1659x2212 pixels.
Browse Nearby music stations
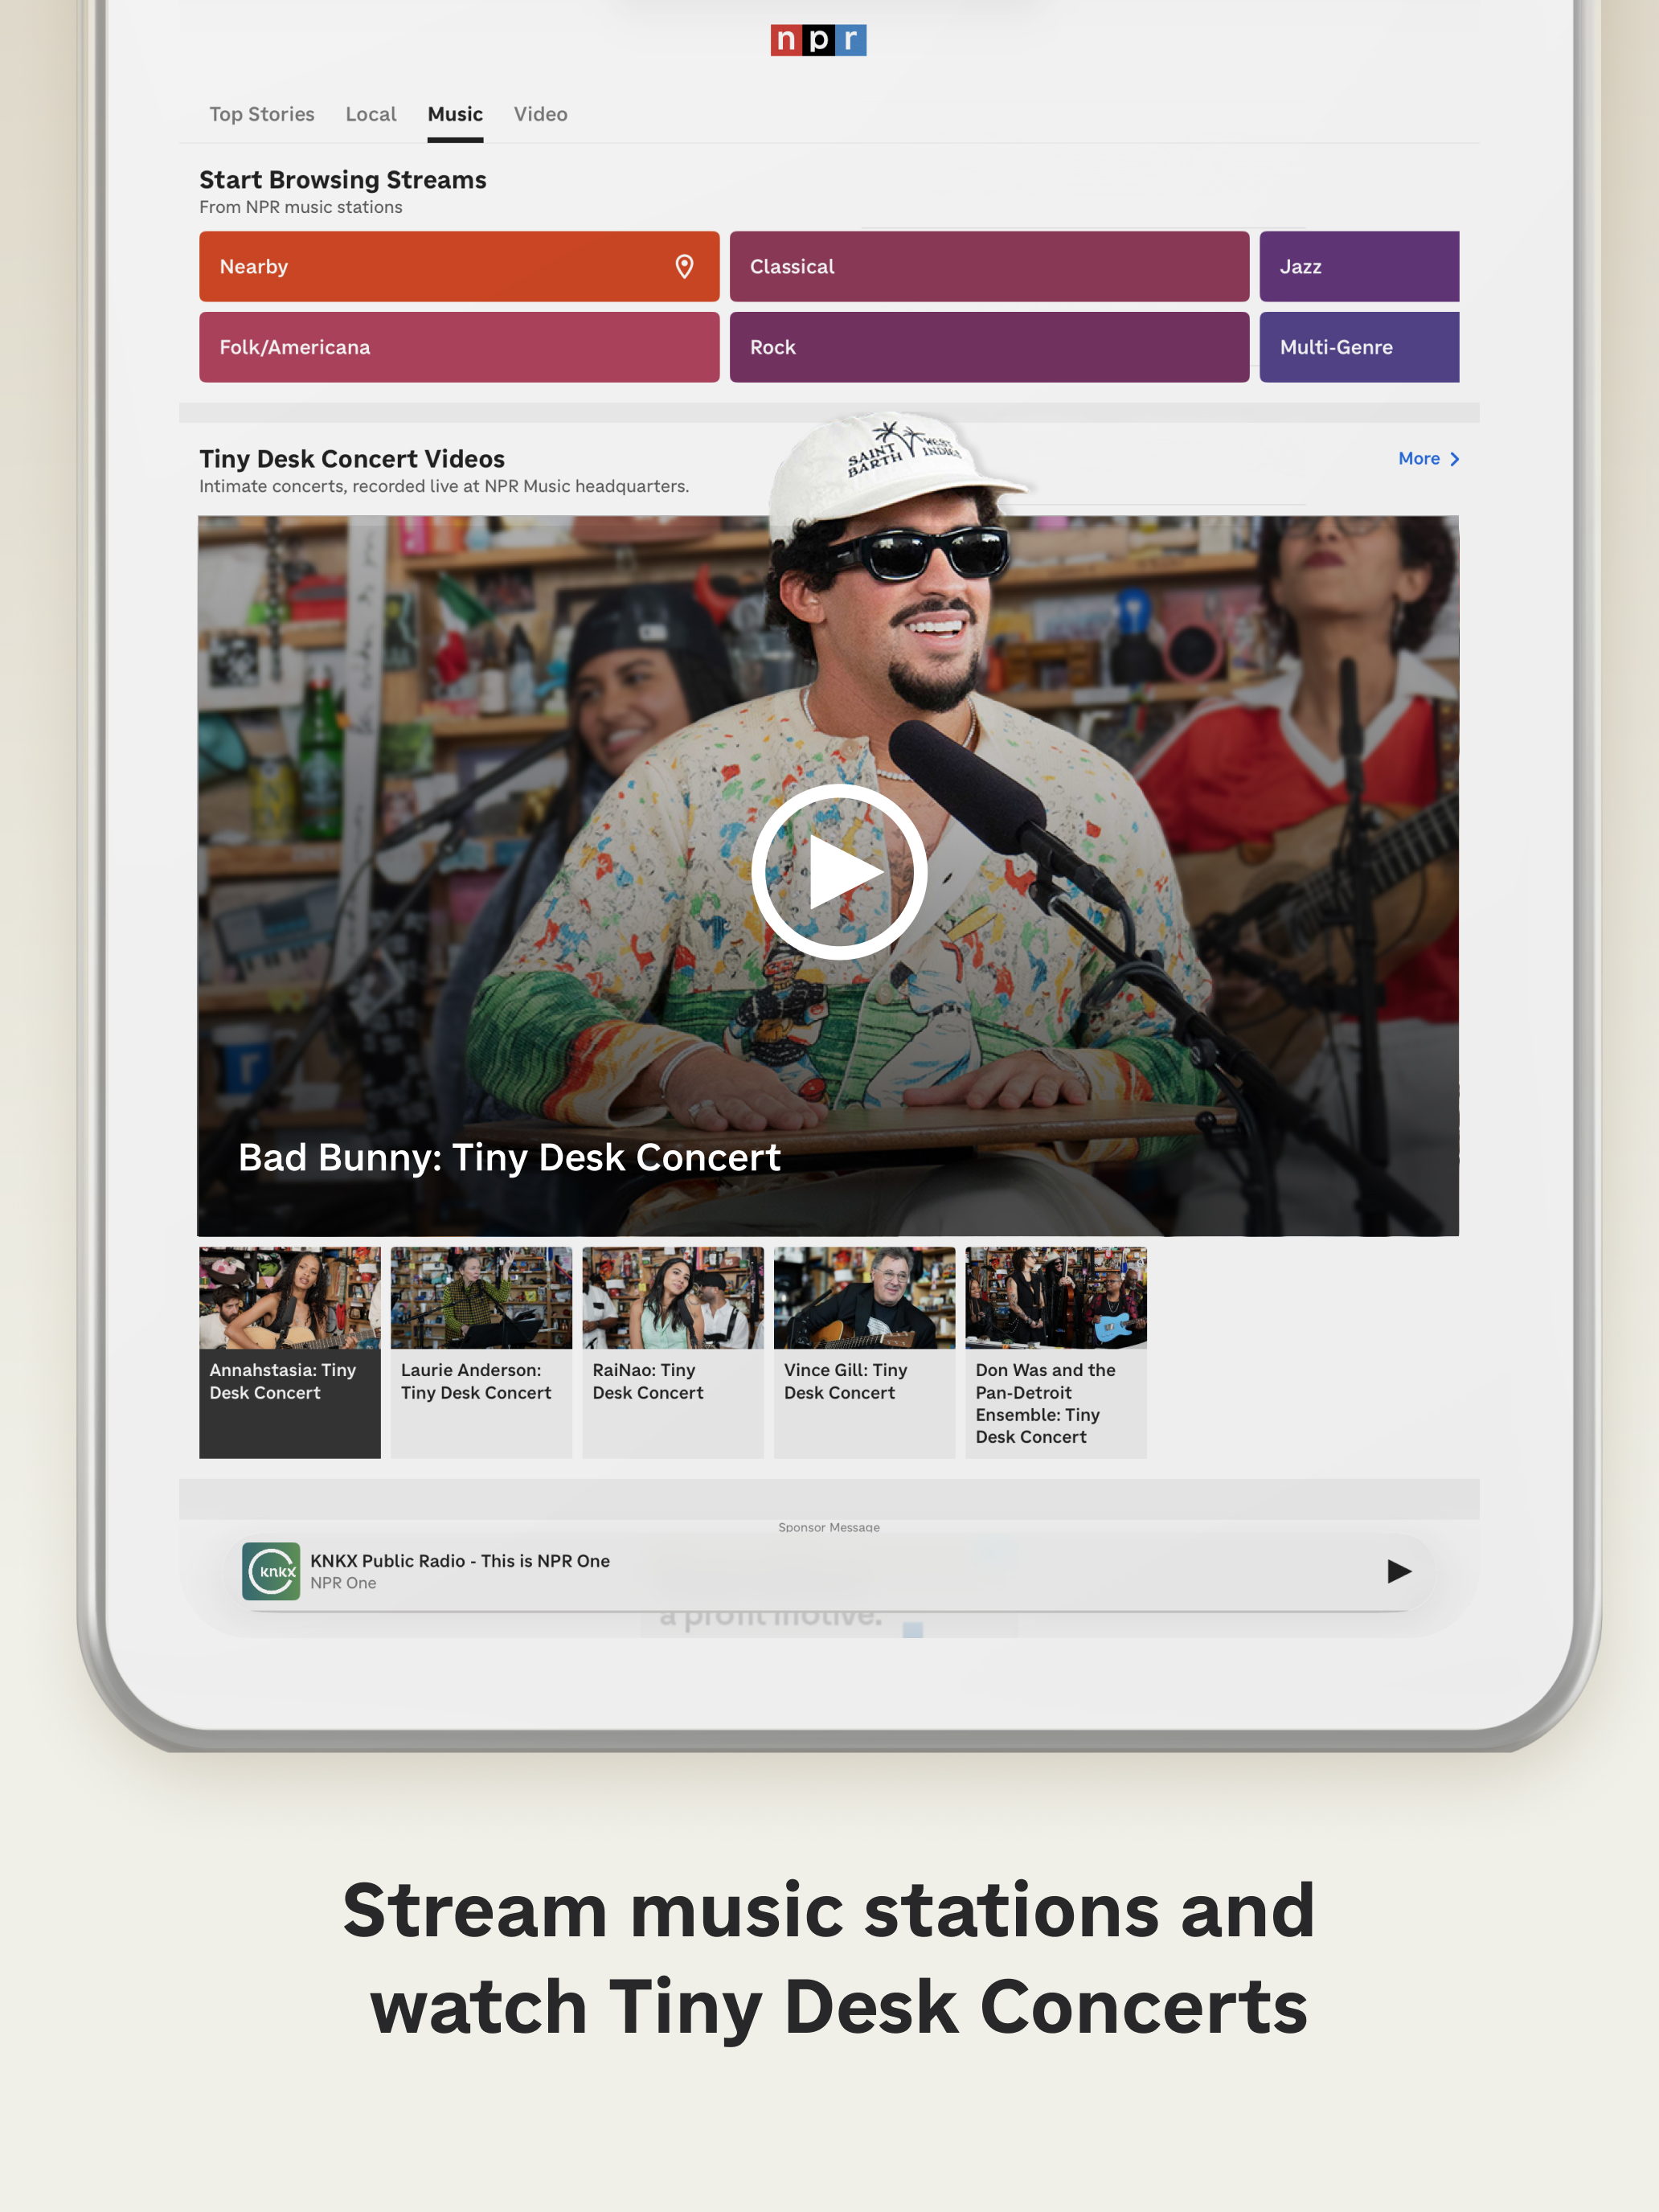pyautogui.click(x=459, y=267)
